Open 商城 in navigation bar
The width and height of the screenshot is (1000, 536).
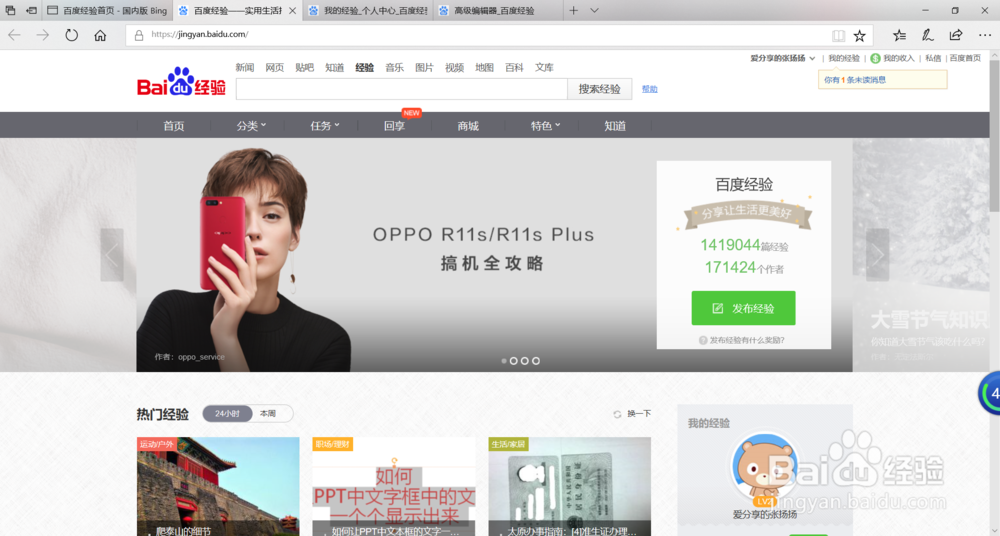[x=467, y=126]
